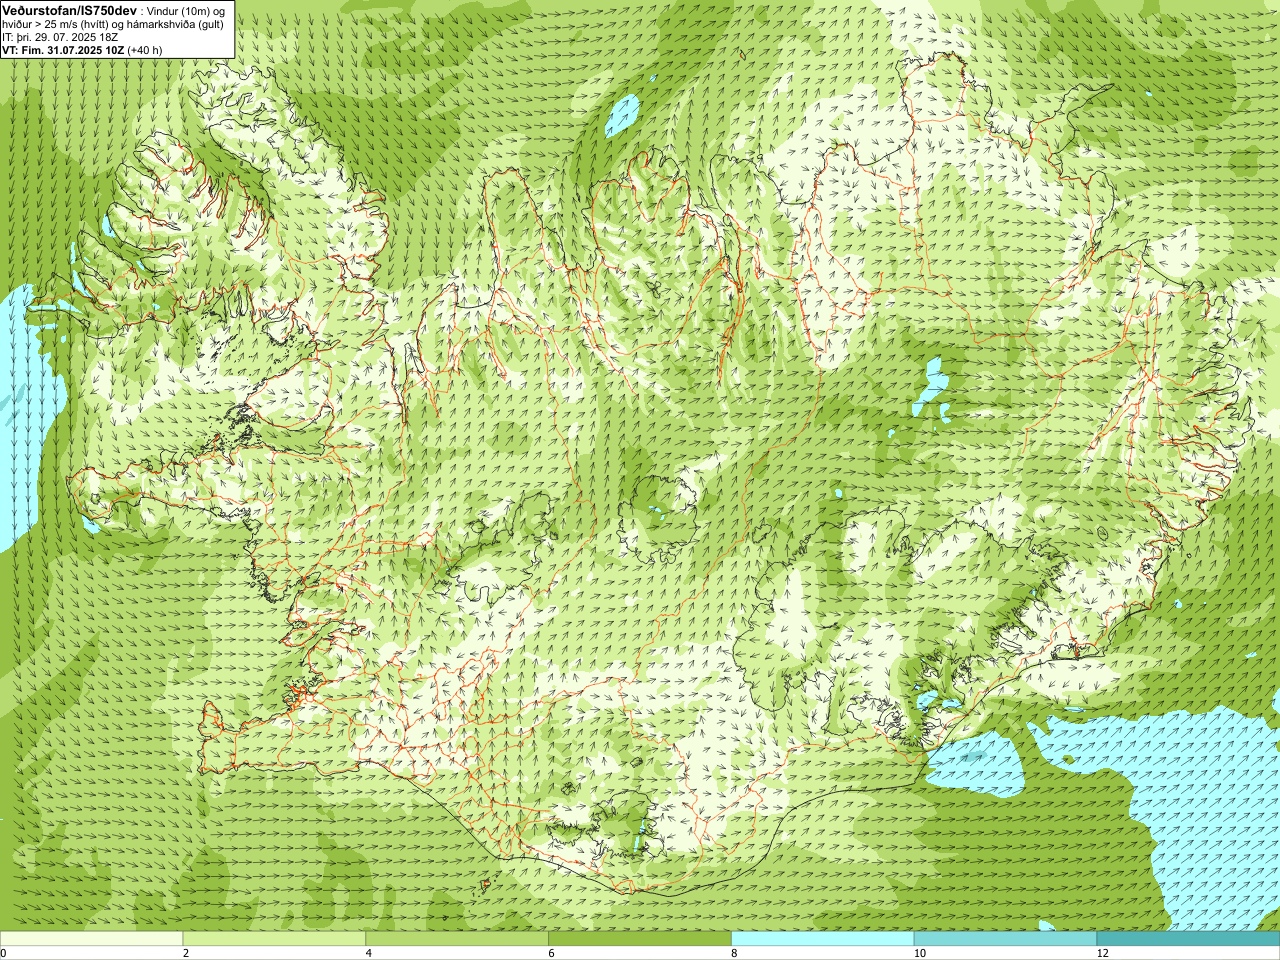Image resolution: width=1280 pixels, height=960 pixels.
Task: Click the 'VT: Fim. 31.07.2025 10Z' valid time
Action: (x=63, y=50)
